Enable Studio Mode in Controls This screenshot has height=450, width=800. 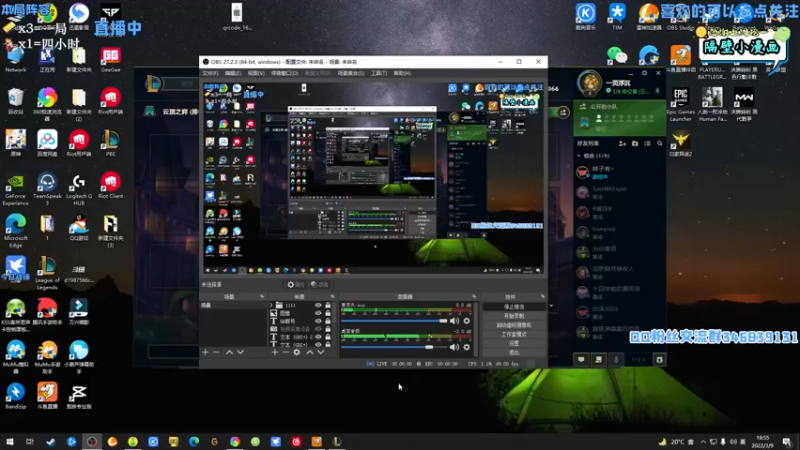514,335
